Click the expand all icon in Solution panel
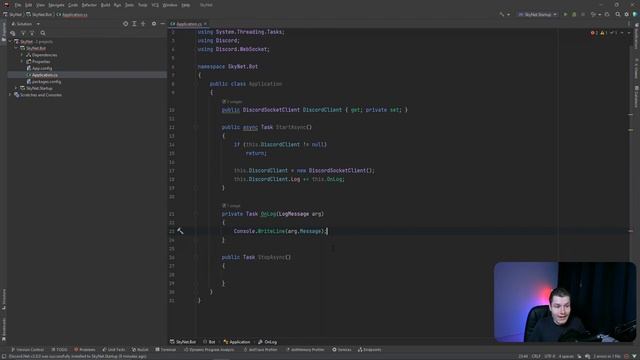Viewport: 640px width, 360px height. coord(134,24)
